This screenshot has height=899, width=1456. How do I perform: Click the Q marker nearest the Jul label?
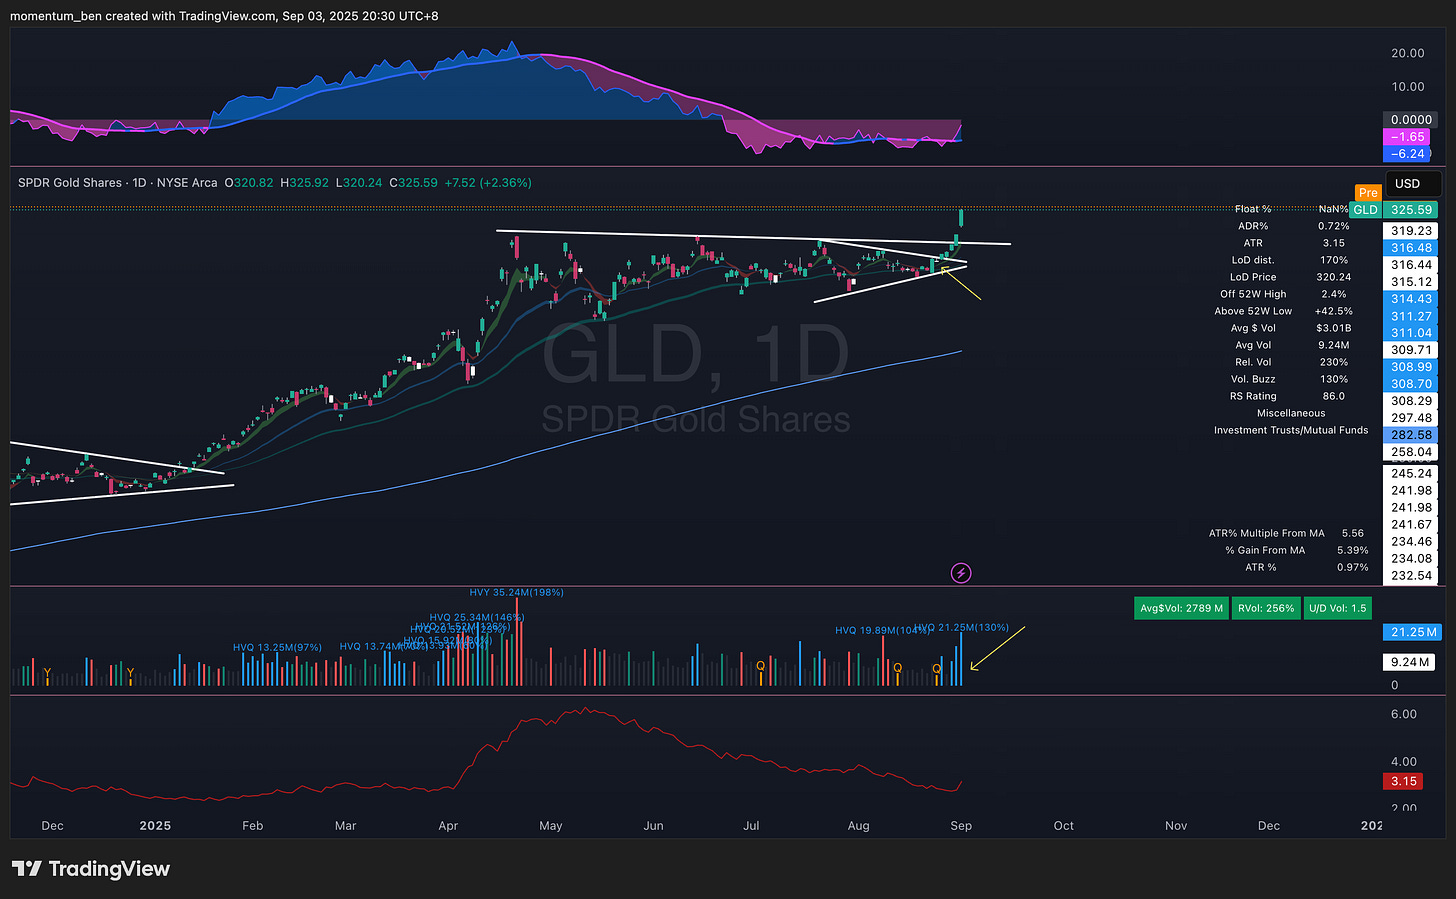click(760, 666)
